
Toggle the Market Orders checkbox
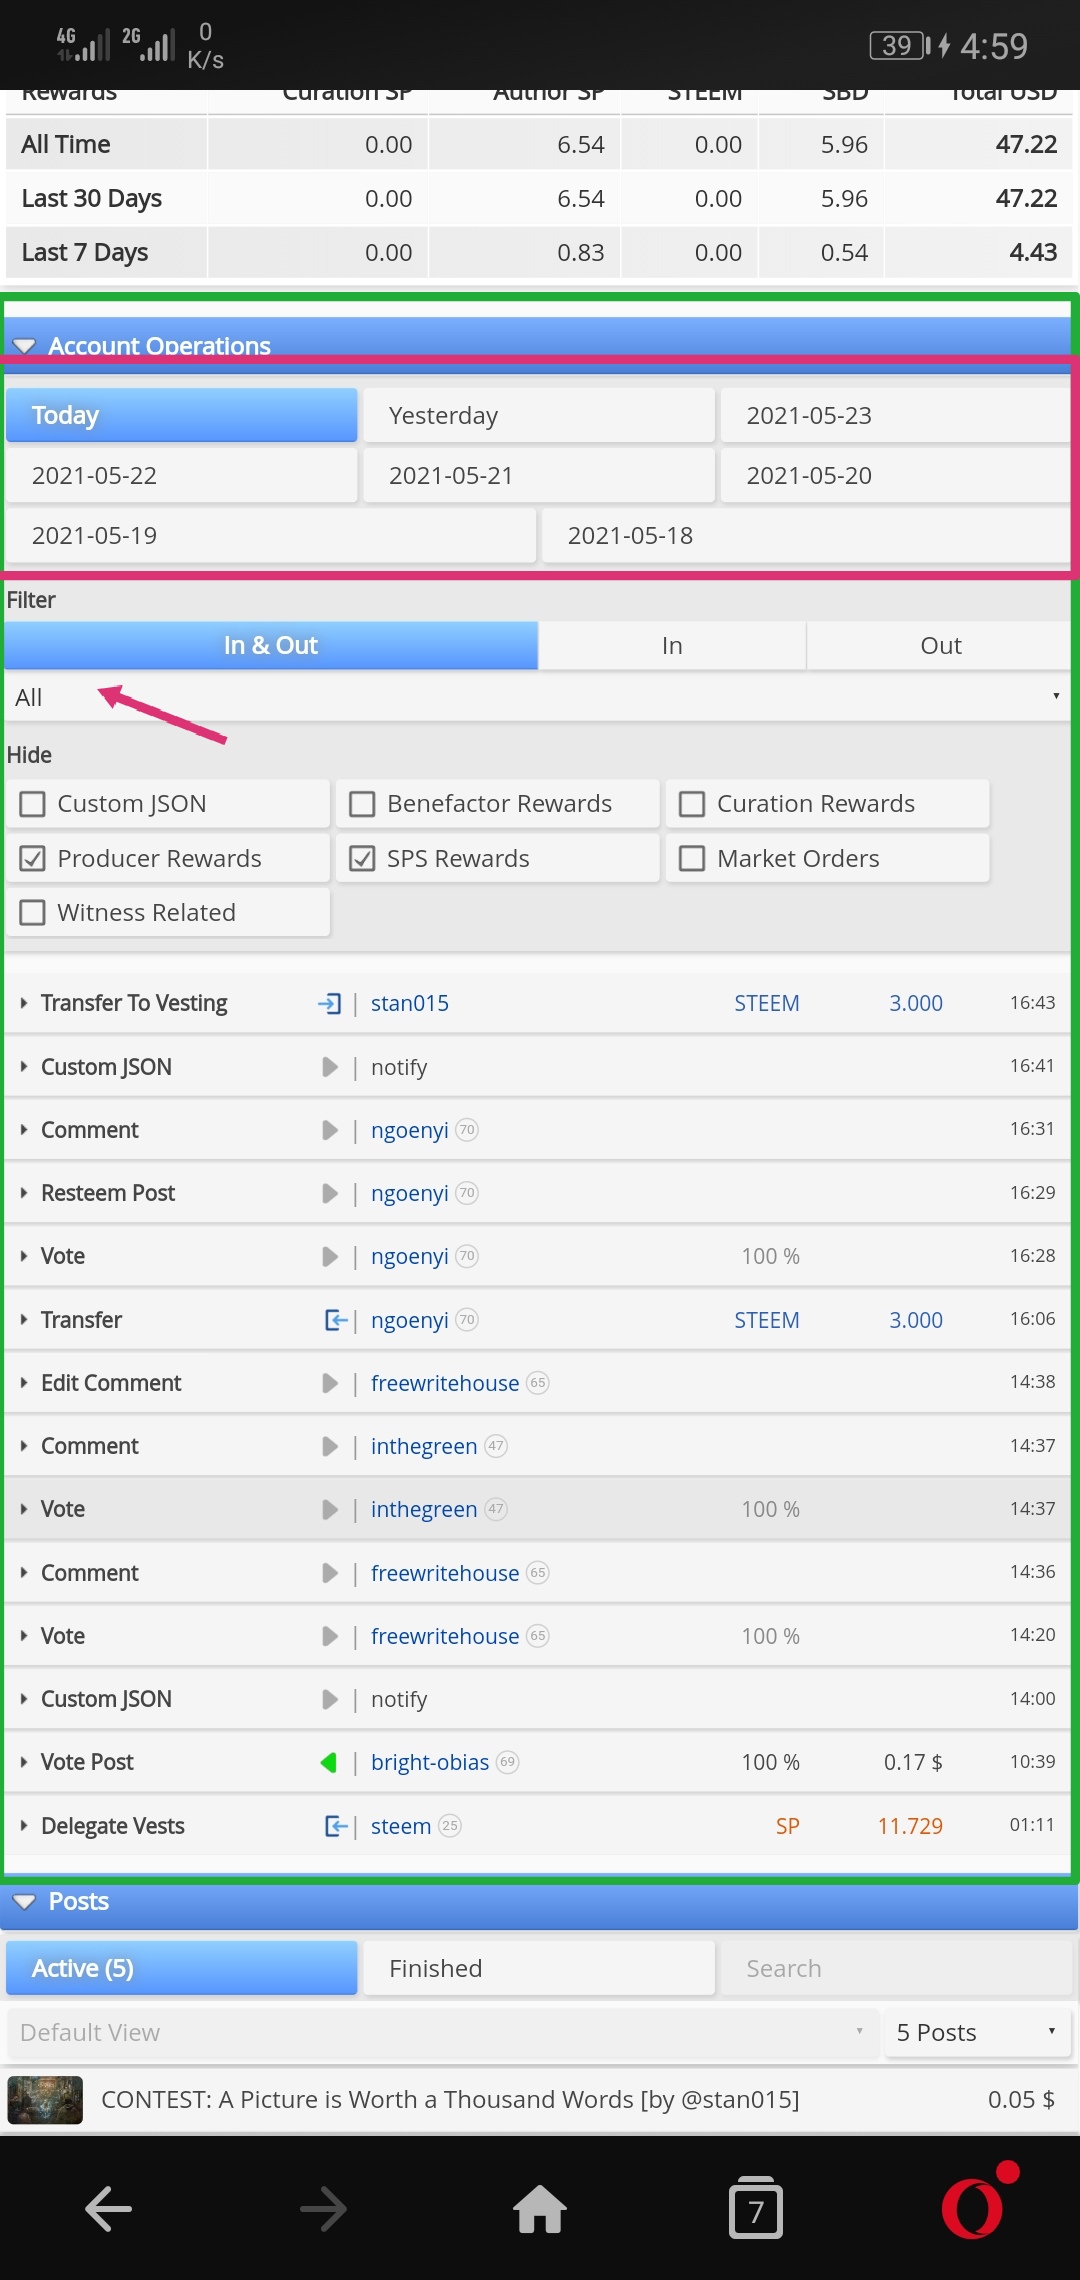pyautogui.click(x=692, y=859)
